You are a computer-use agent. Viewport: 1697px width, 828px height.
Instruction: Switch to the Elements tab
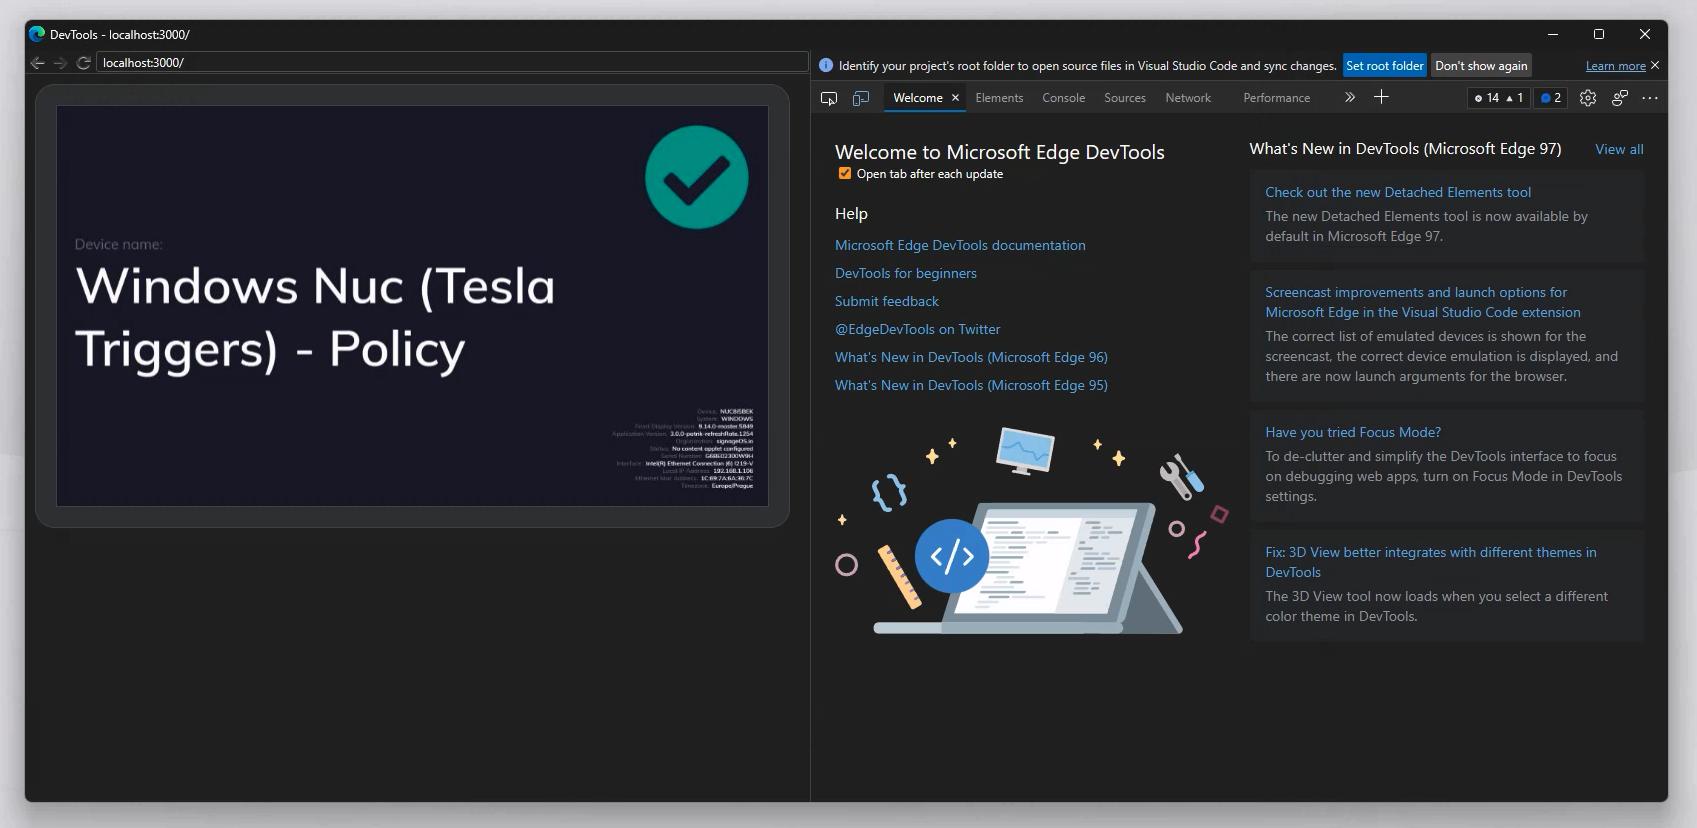(x=999, y=98)
